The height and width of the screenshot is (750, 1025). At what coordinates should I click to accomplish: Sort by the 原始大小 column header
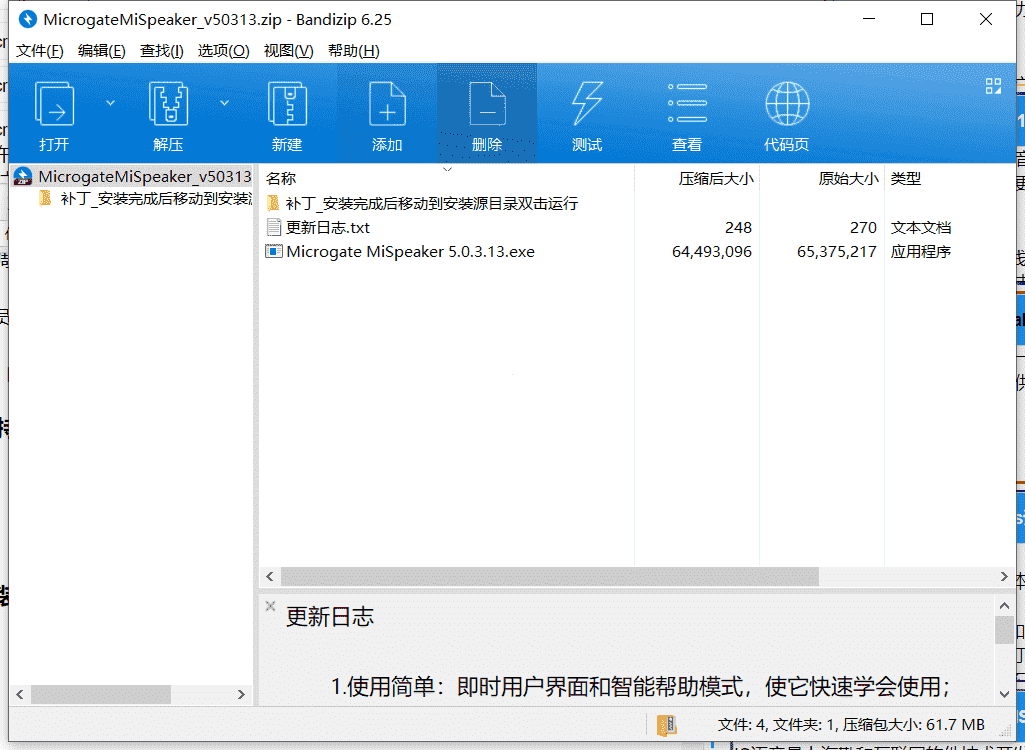(848, 179)
